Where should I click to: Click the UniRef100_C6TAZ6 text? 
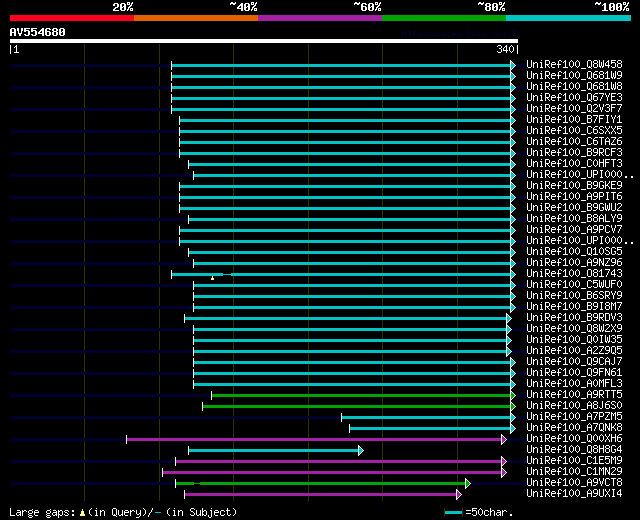(574, 141)
